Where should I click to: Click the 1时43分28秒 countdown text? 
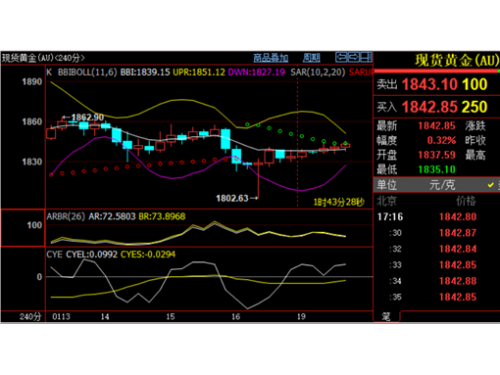point(339,202)
